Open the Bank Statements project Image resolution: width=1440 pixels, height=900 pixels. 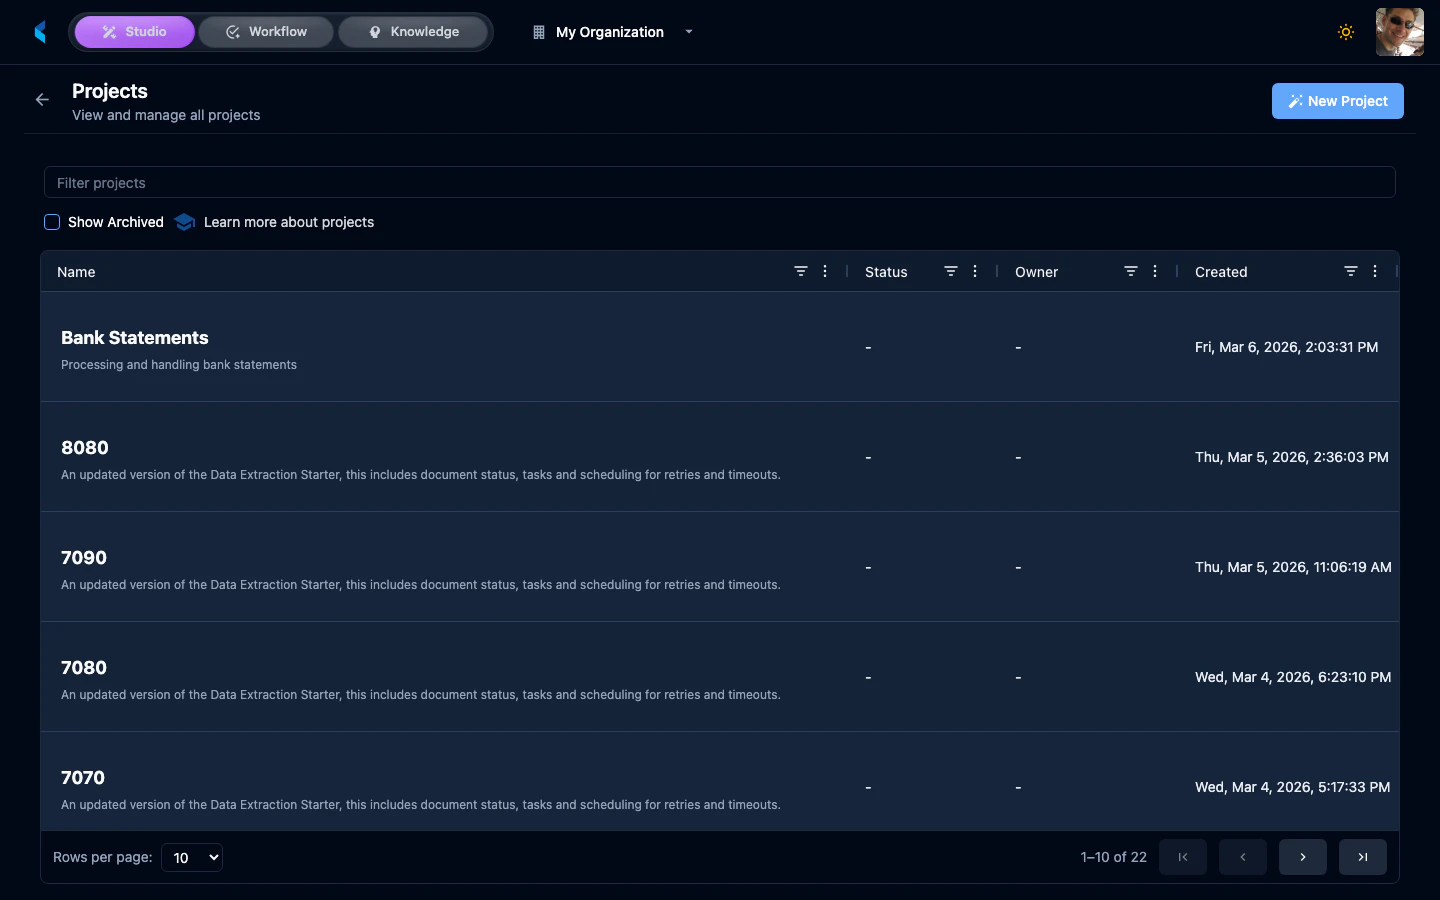[135, 338]
